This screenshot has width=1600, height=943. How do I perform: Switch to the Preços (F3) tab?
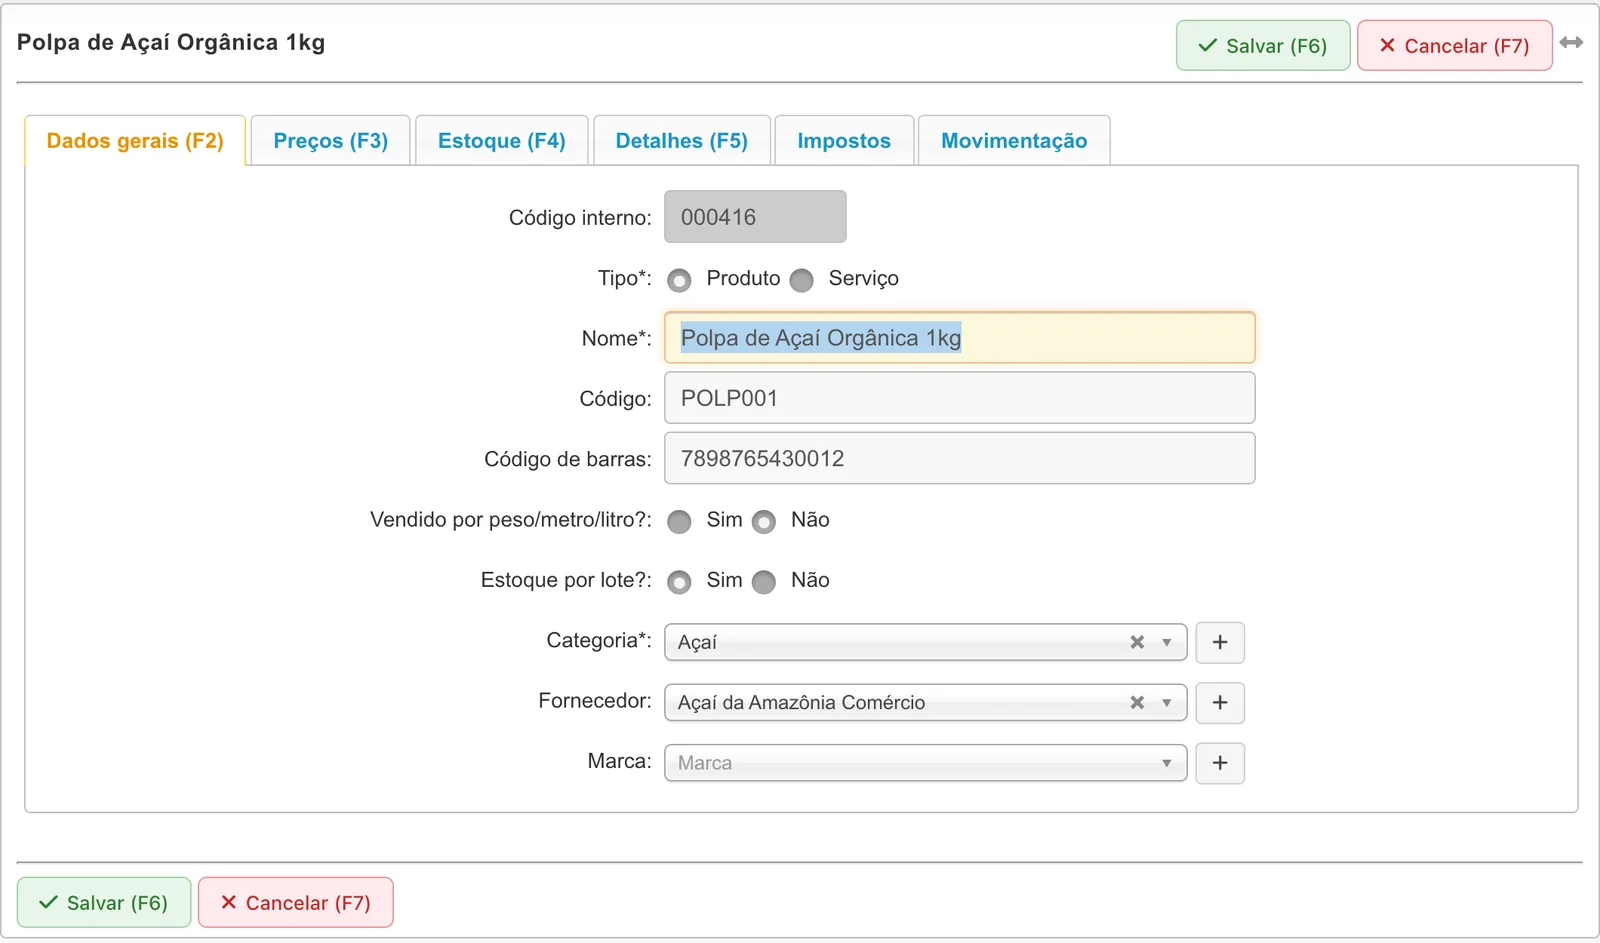(x=330, y=140)
